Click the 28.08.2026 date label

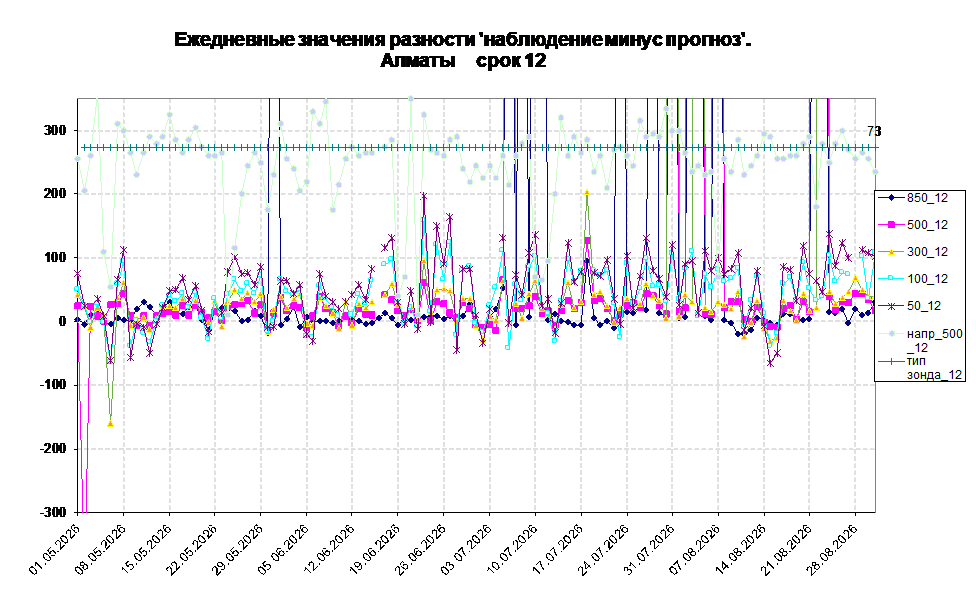point(833,549)
